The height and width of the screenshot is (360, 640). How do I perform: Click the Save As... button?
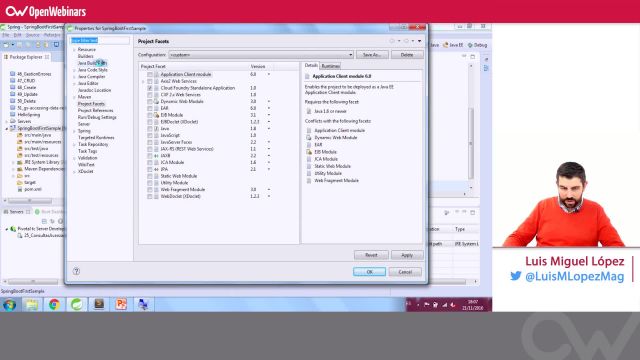point(372,55)
